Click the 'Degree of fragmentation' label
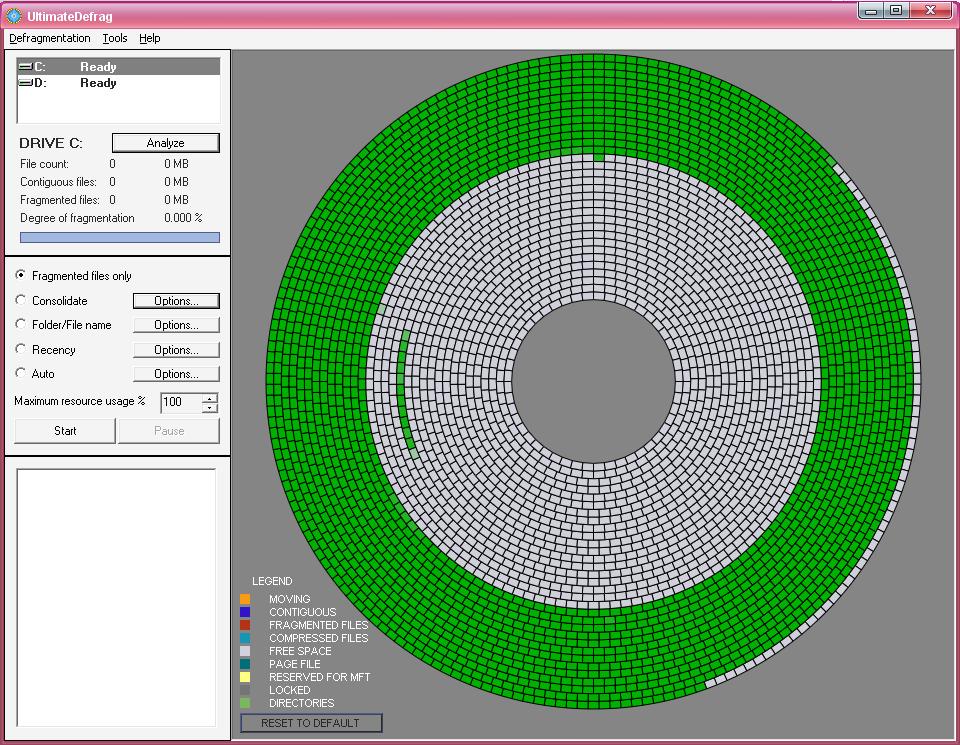Screen dimensions: 960x745 click(77, 218)
